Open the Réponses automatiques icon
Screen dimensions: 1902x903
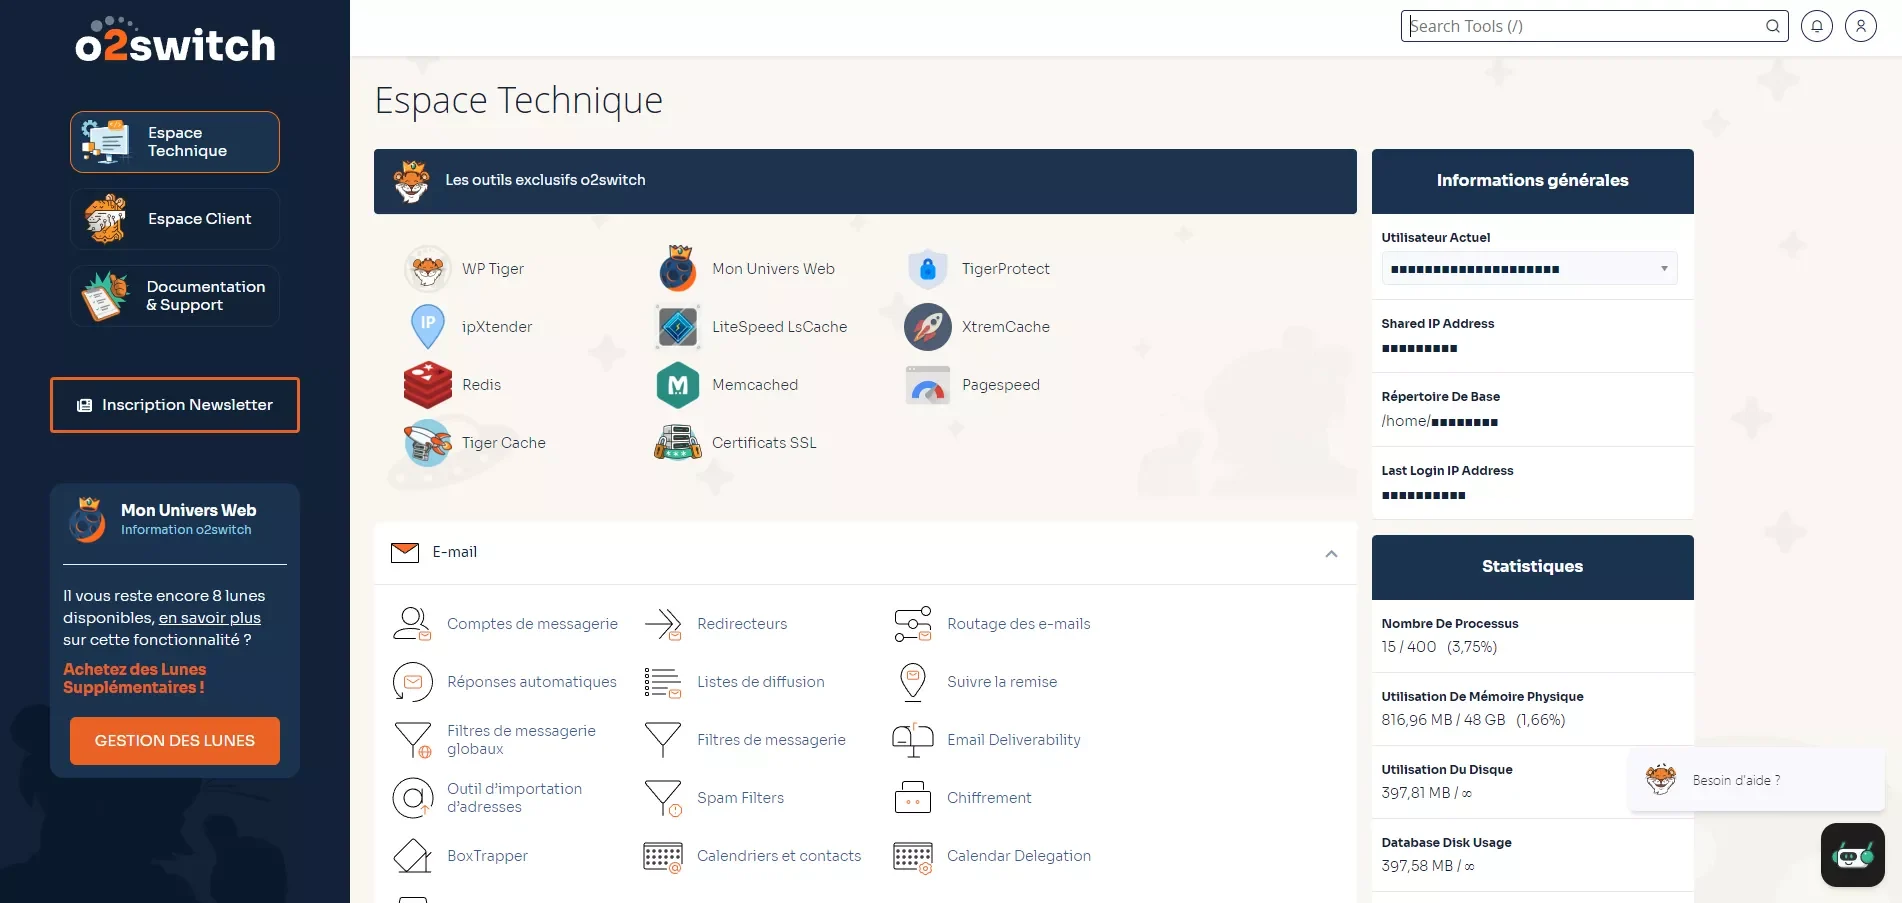pos(413,682)
